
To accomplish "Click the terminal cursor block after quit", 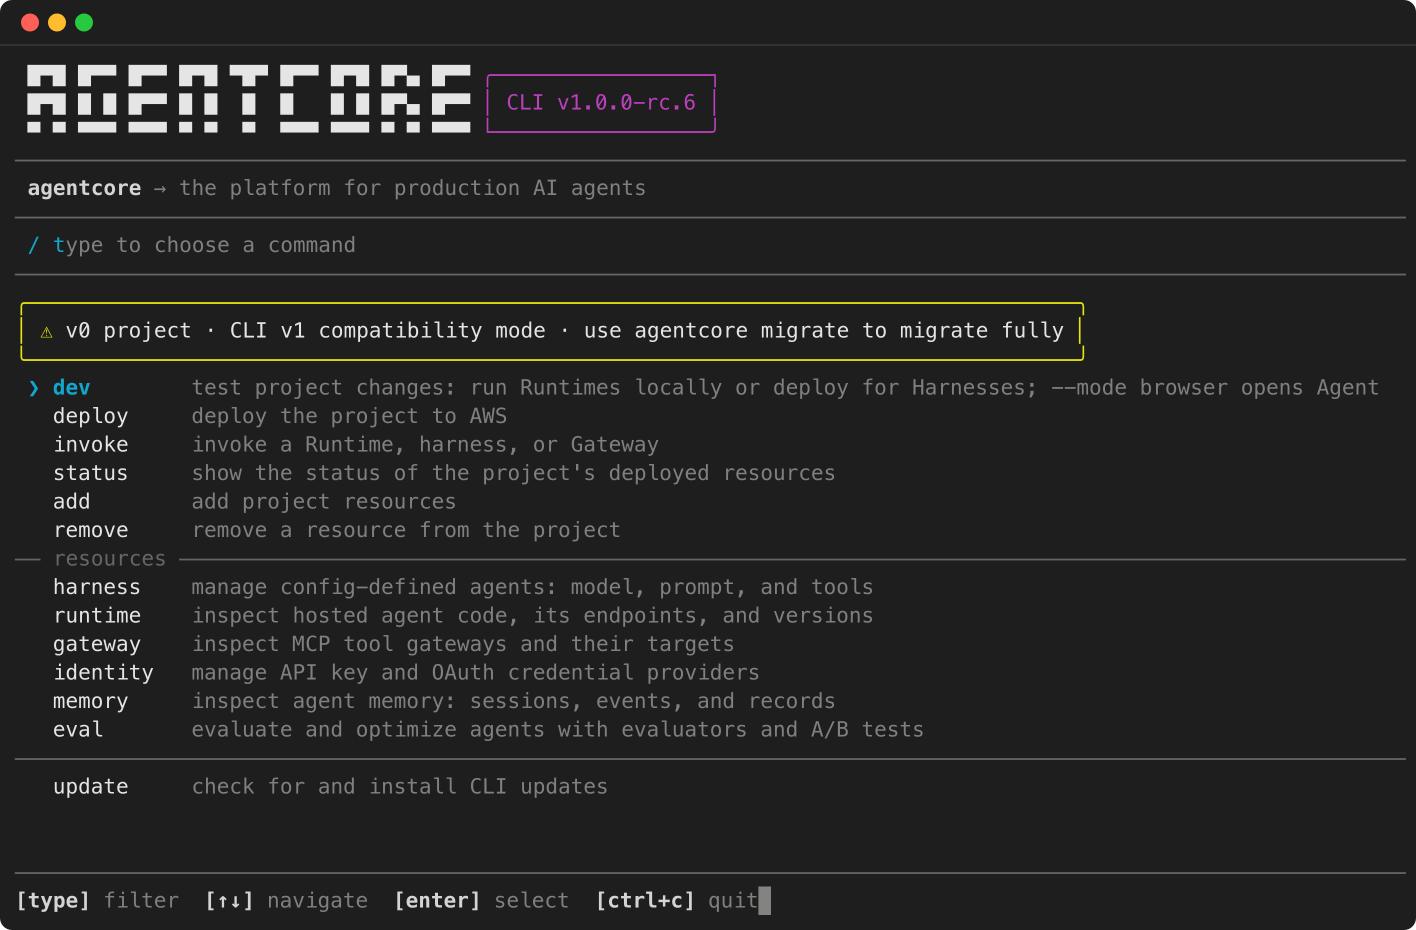I will [765, 901].
